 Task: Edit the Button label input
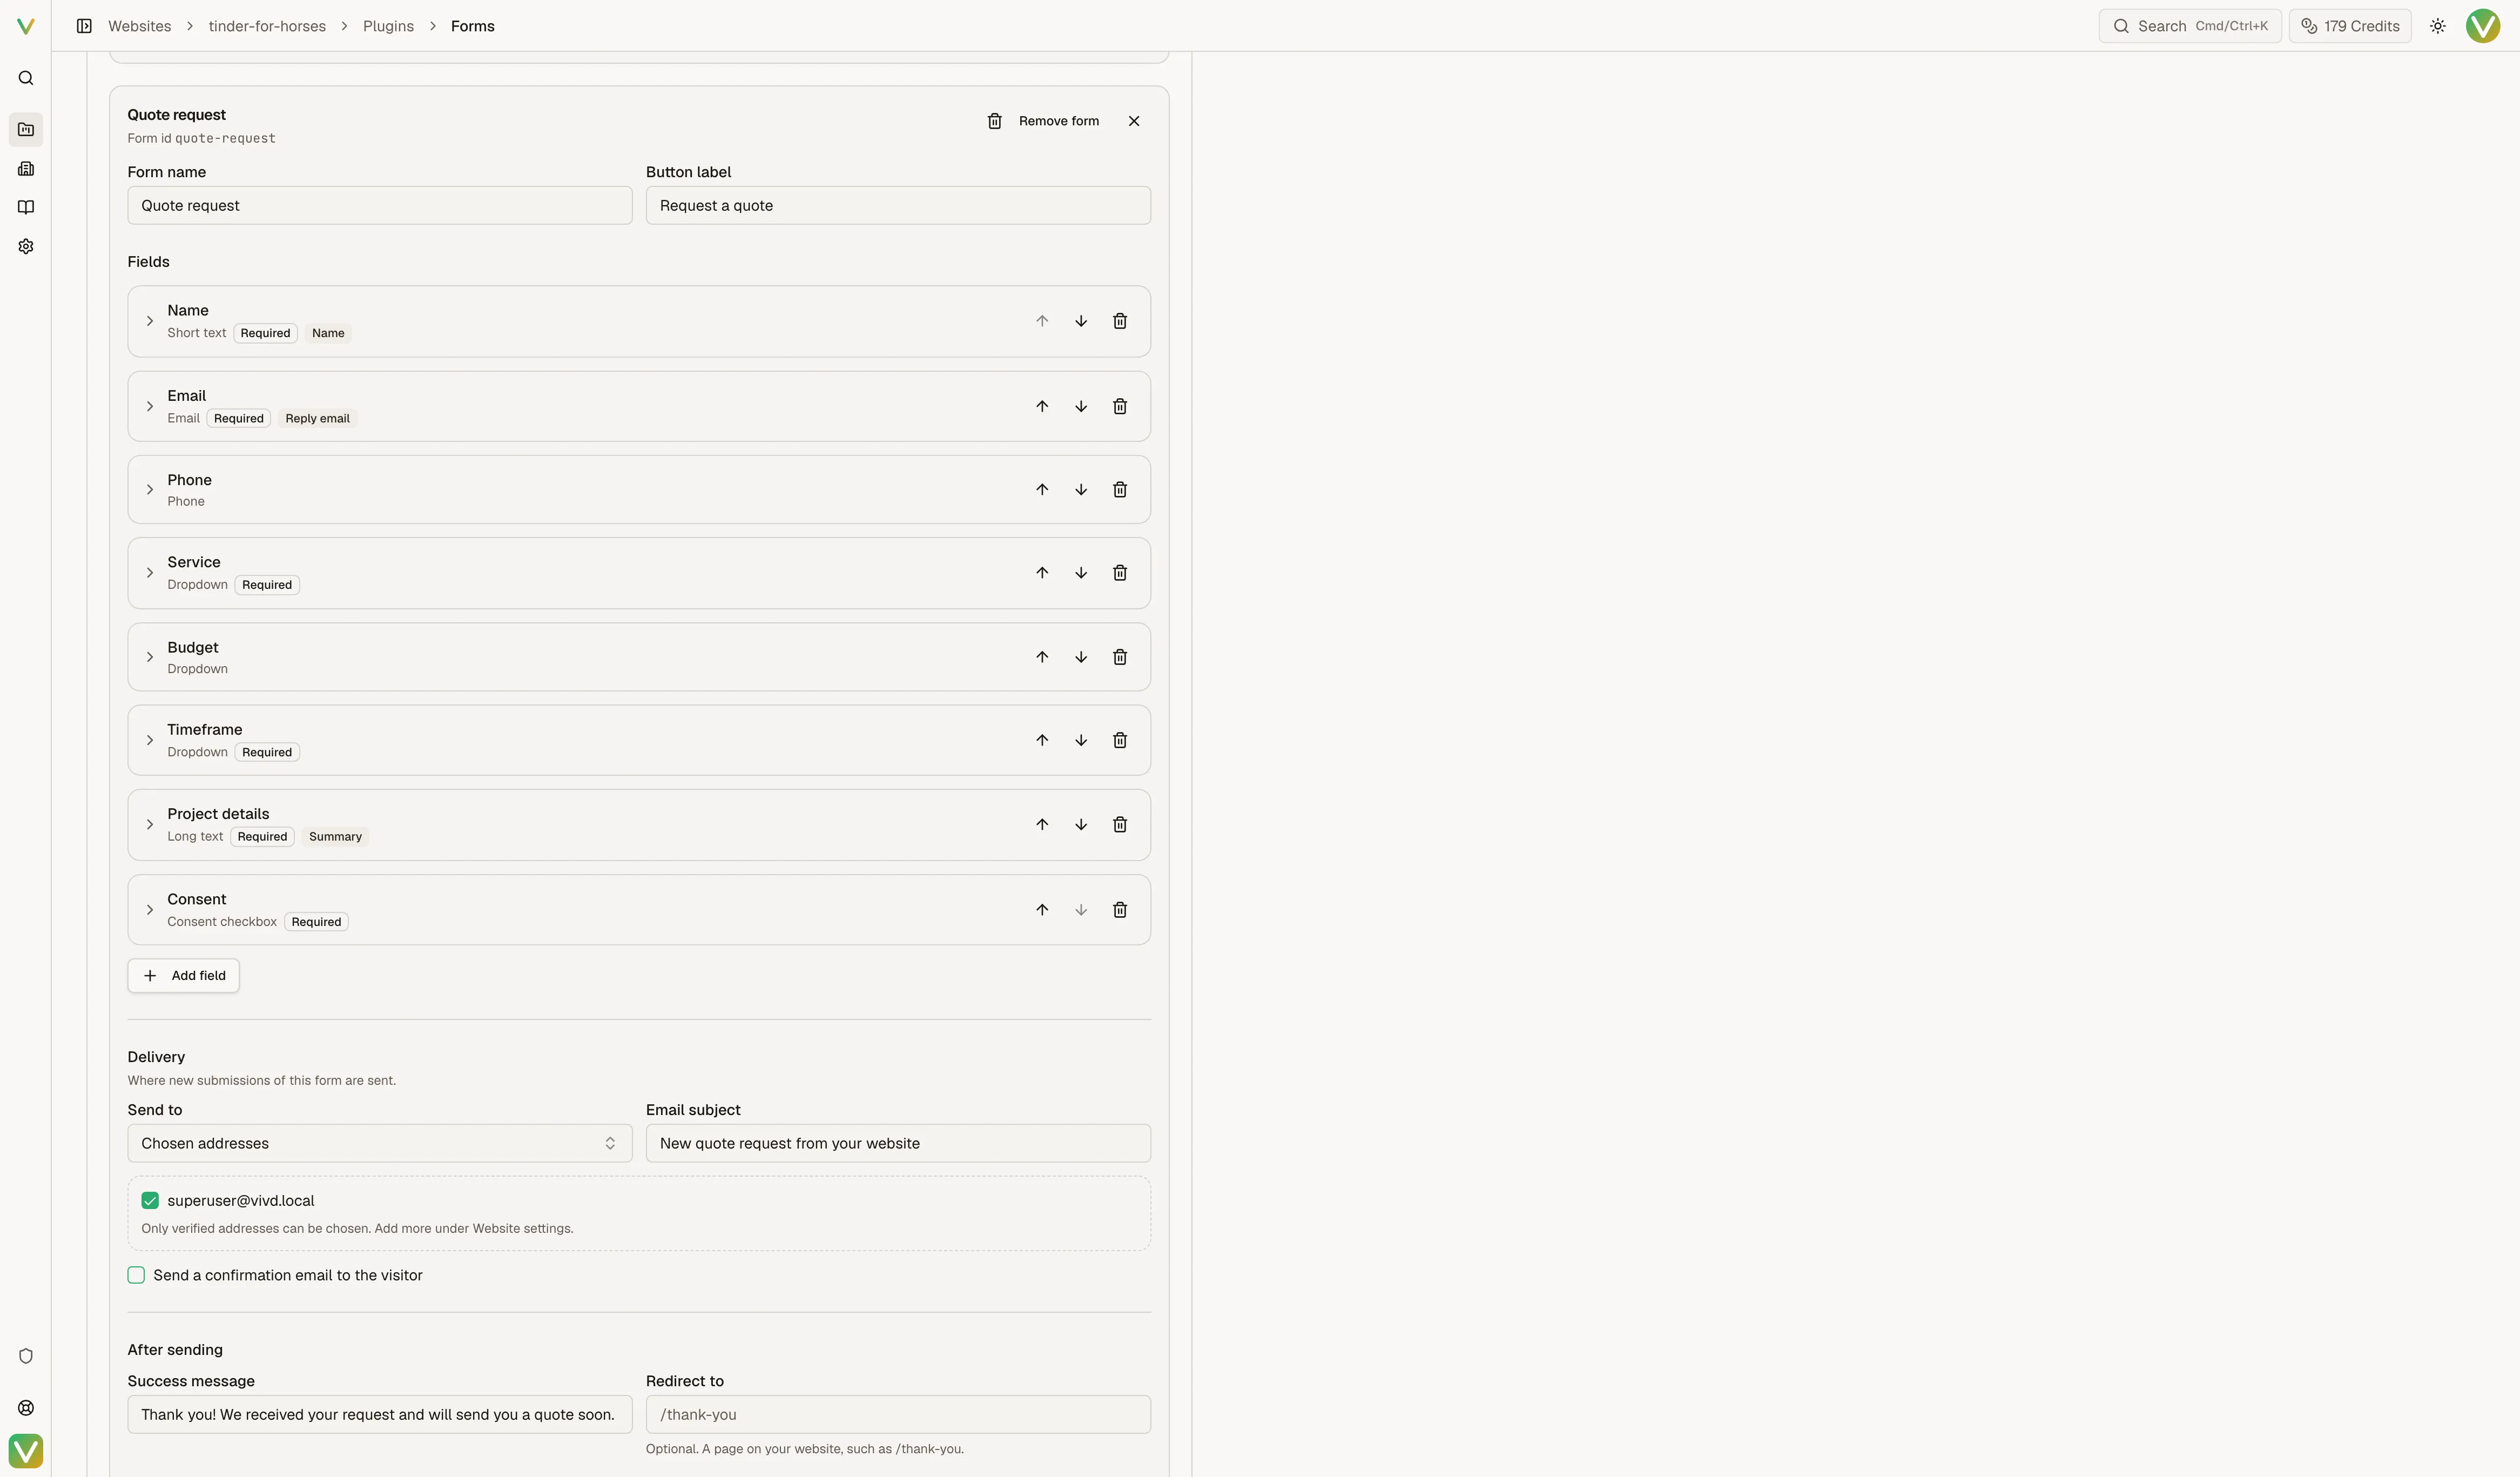click(898, 205)
